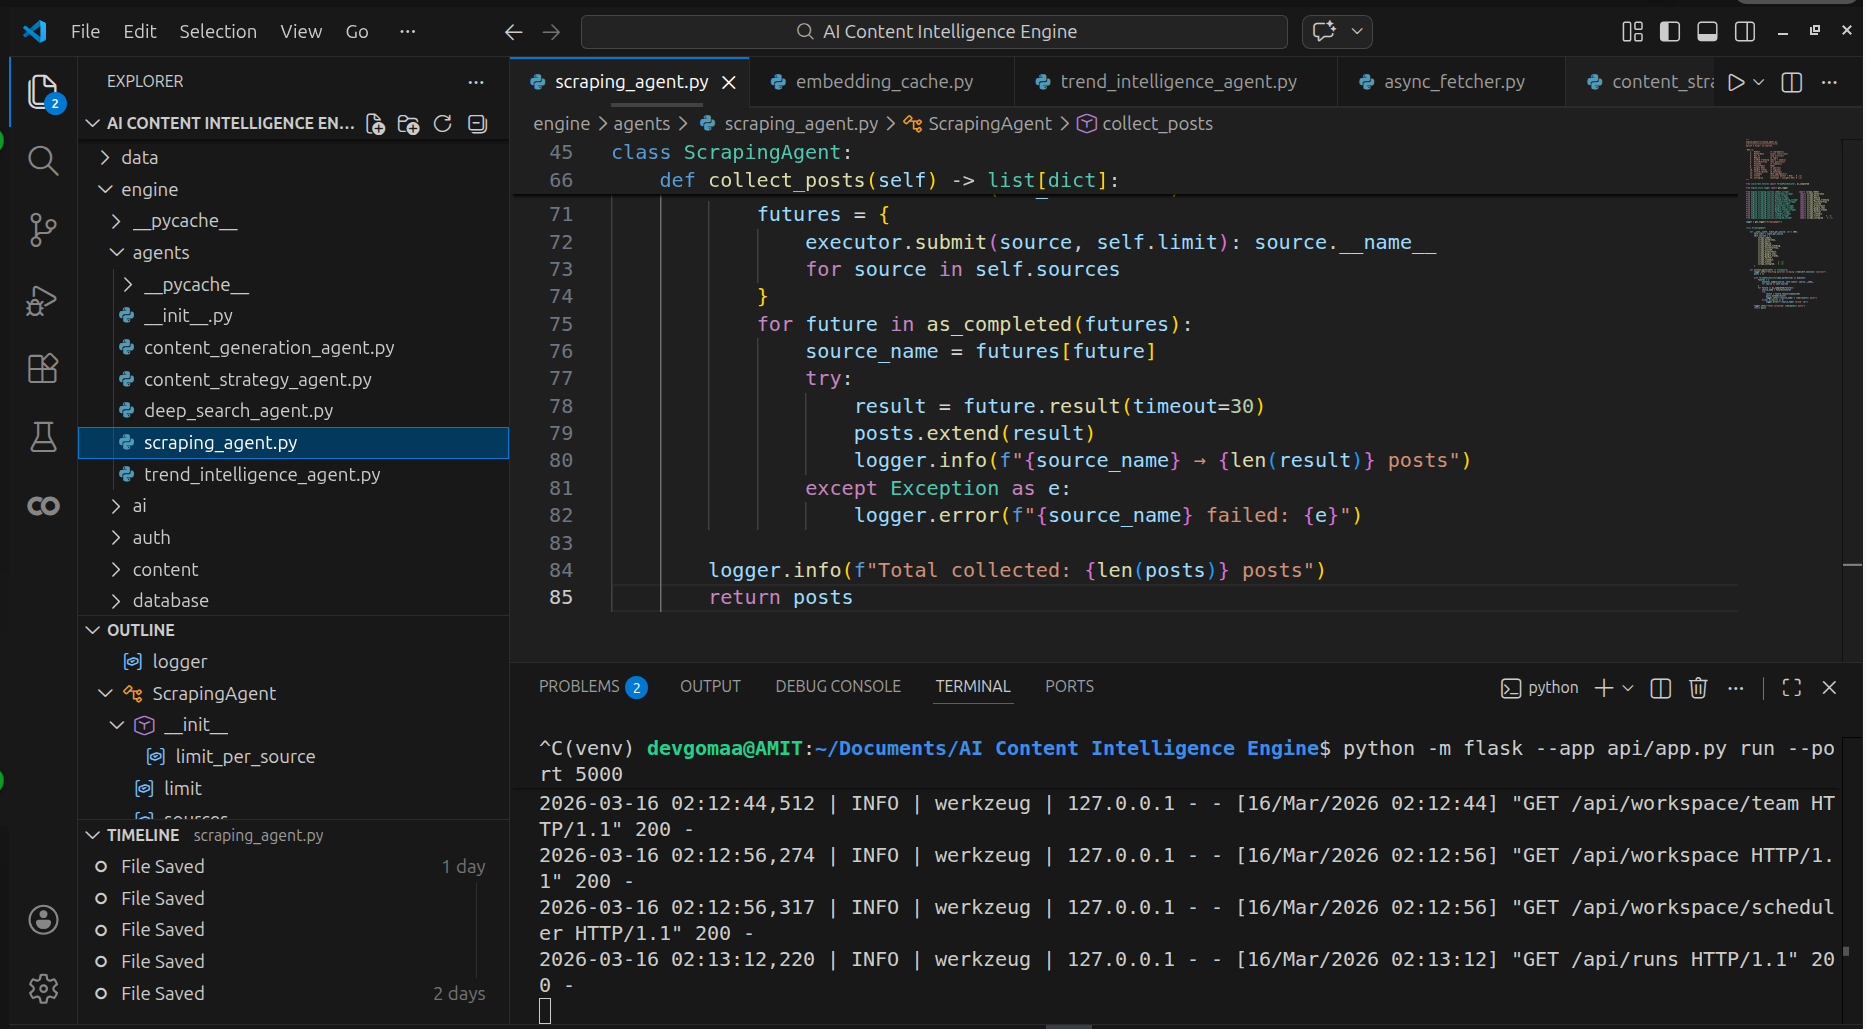Expand the data folder
Viewport: 1866px width, 1029px height.
[x=139, y=158]
